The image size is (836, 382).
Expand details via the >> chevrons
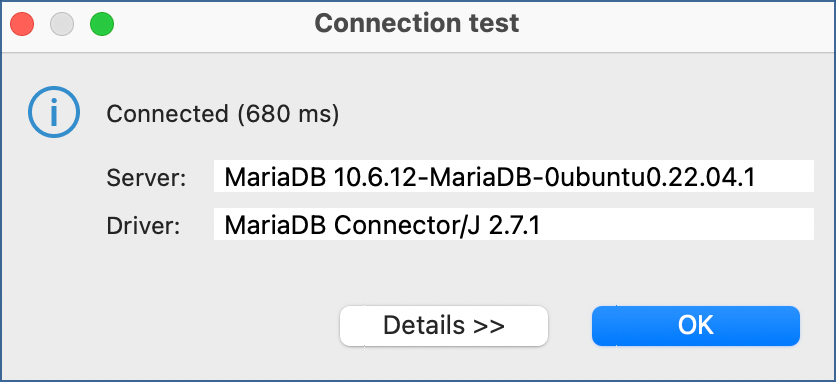(x=489, y=325)
